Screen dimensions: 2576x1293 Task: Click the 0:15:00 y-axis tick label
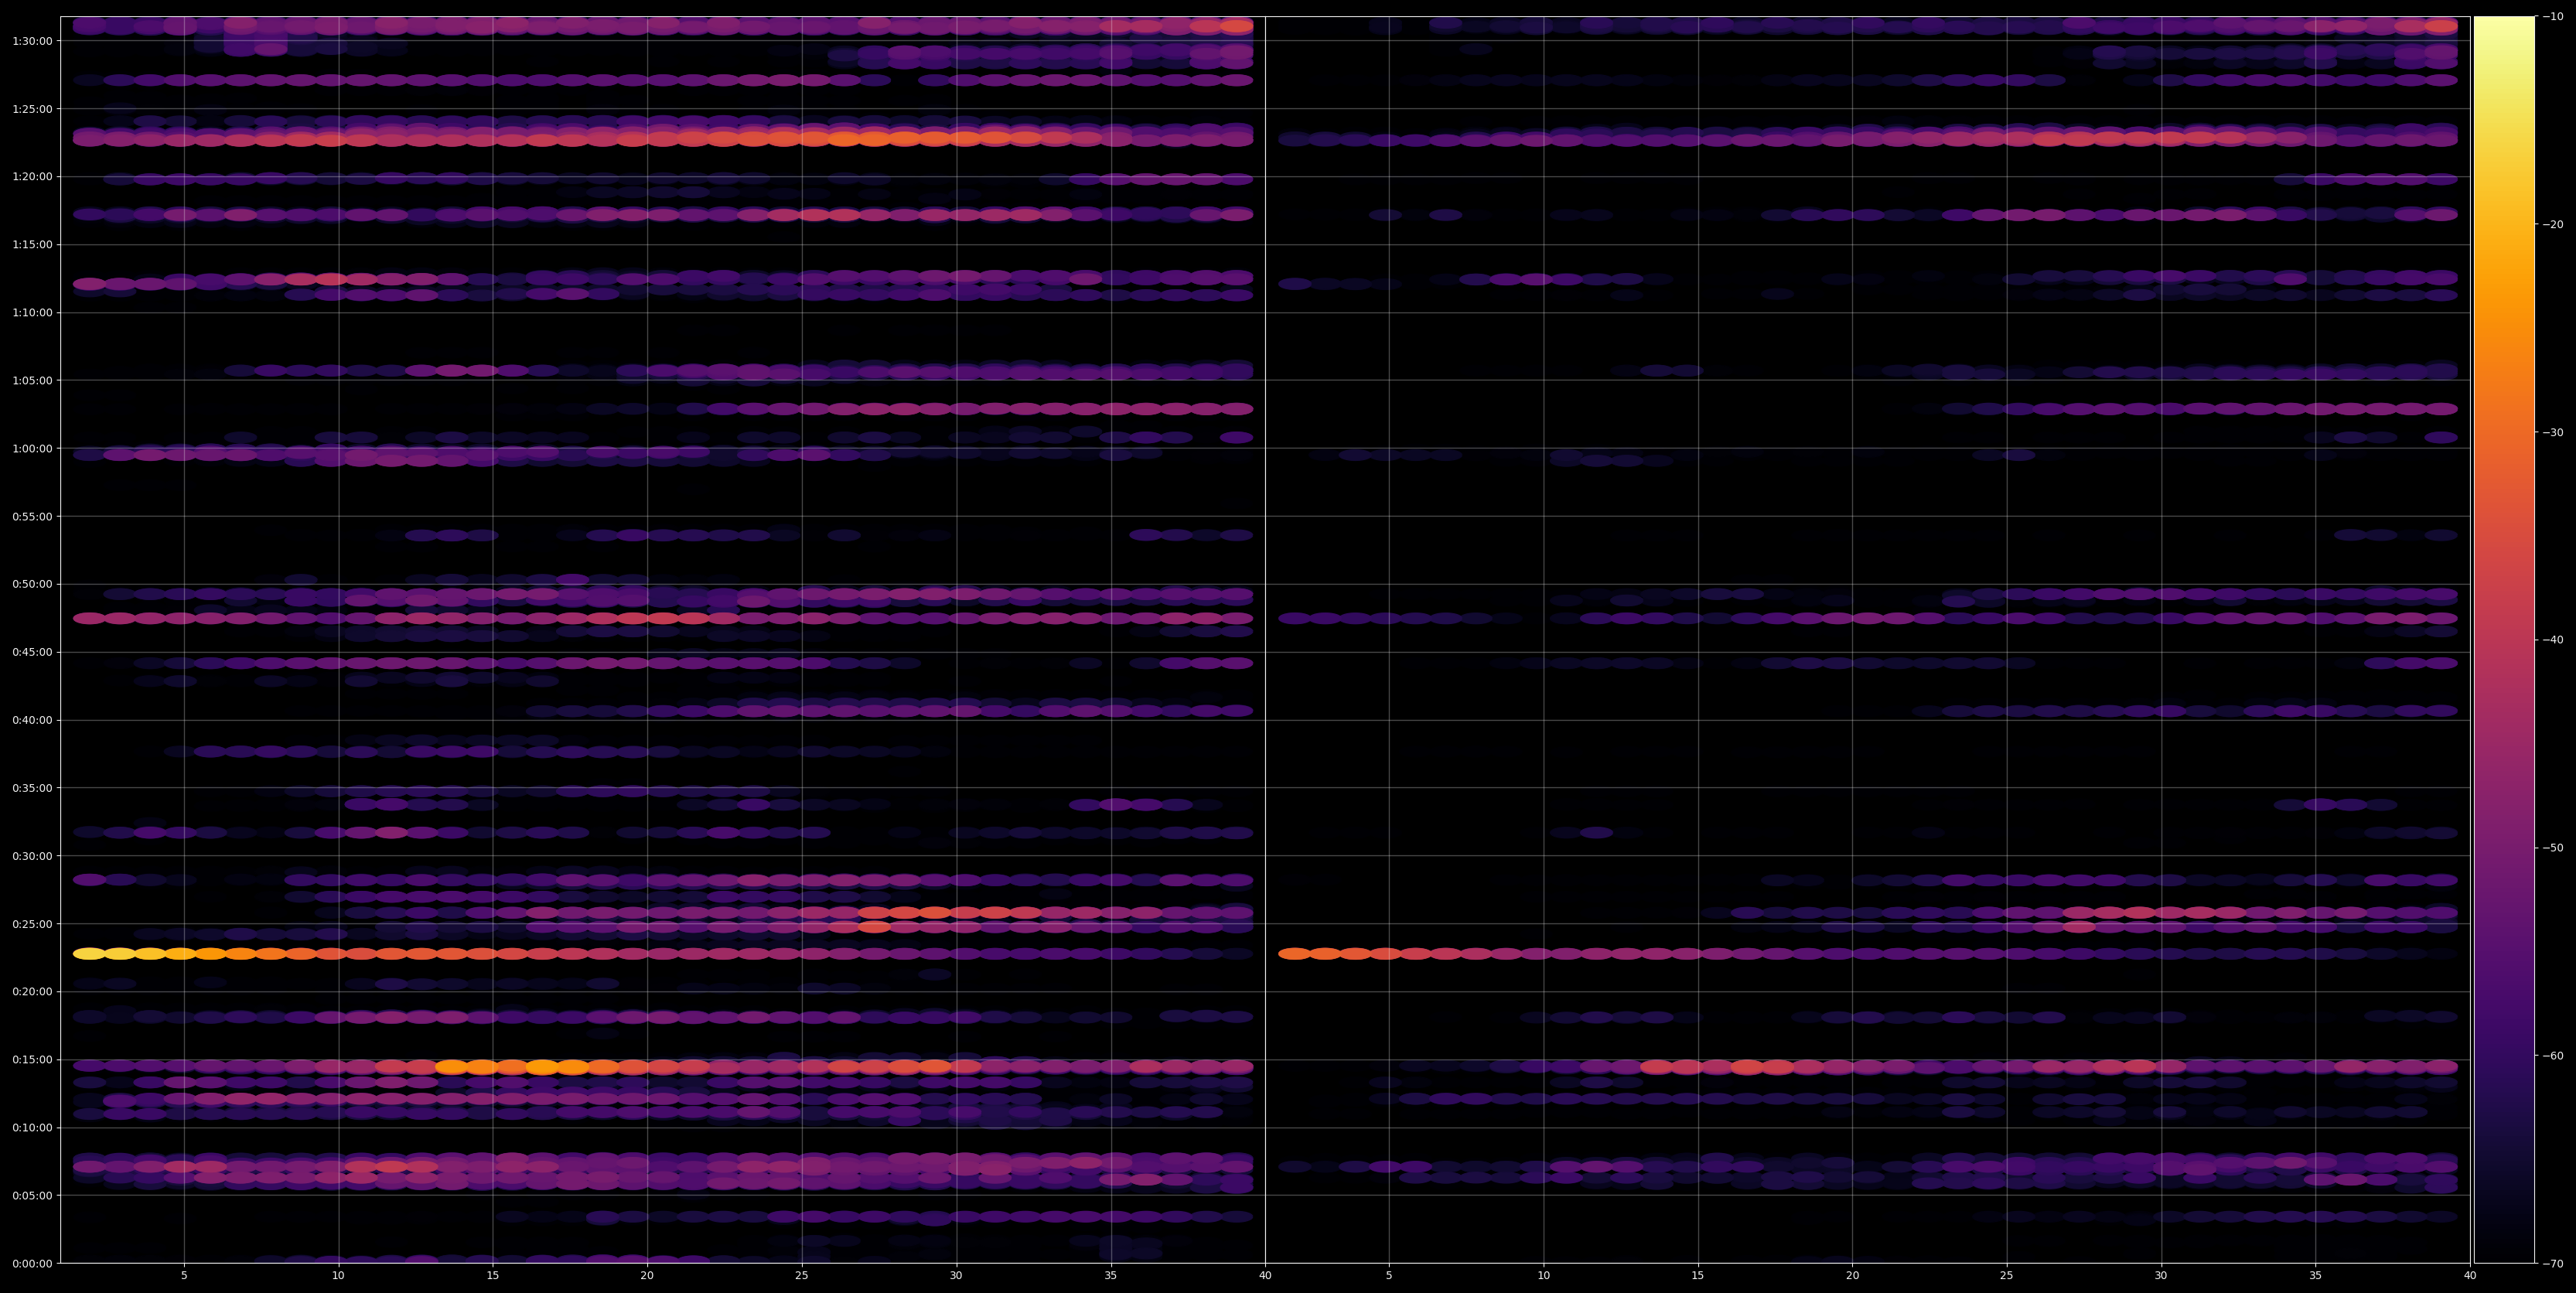point(32,1060)
